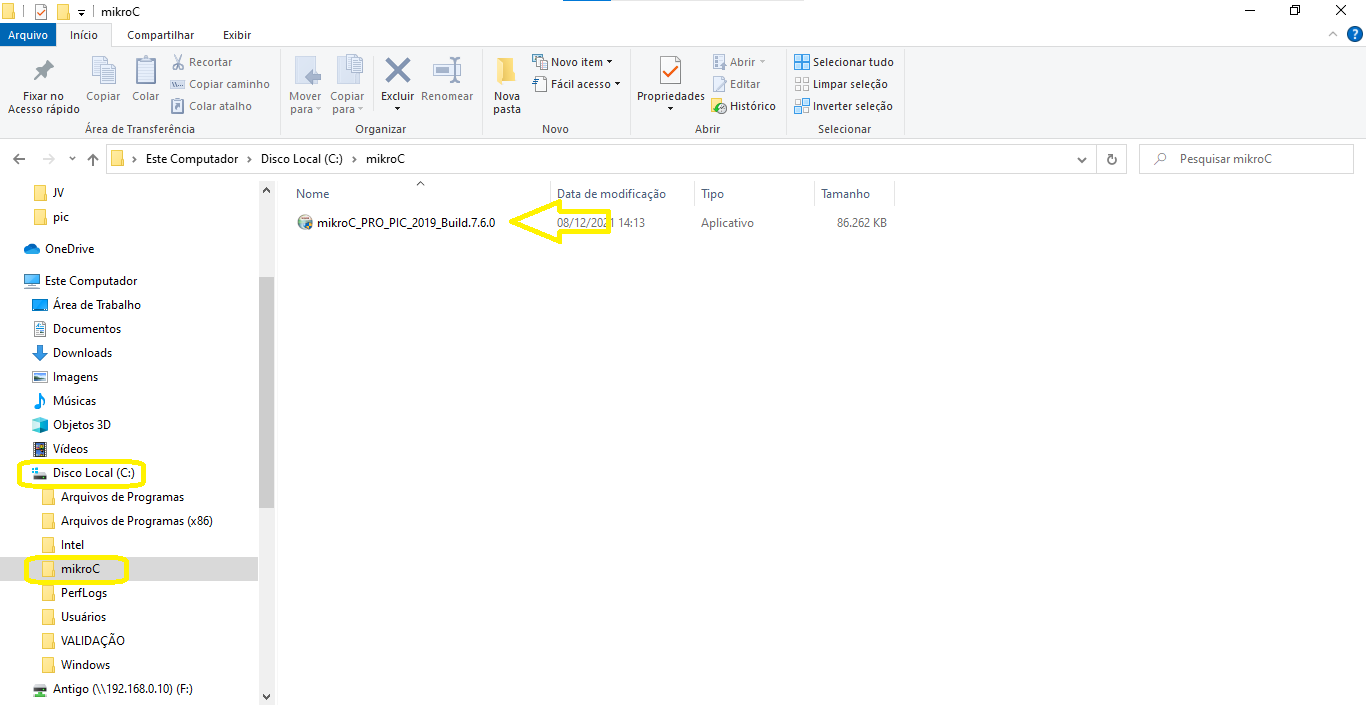Switch to the Compartilhar ribbon tab
The image size is (1366, 705).
point(160,35)
